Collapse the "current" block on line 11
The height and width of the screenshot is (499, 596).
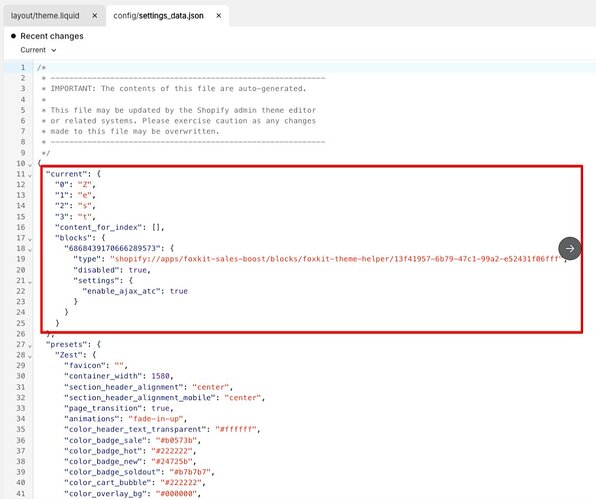pyautogui.click(x=30, y=175)
